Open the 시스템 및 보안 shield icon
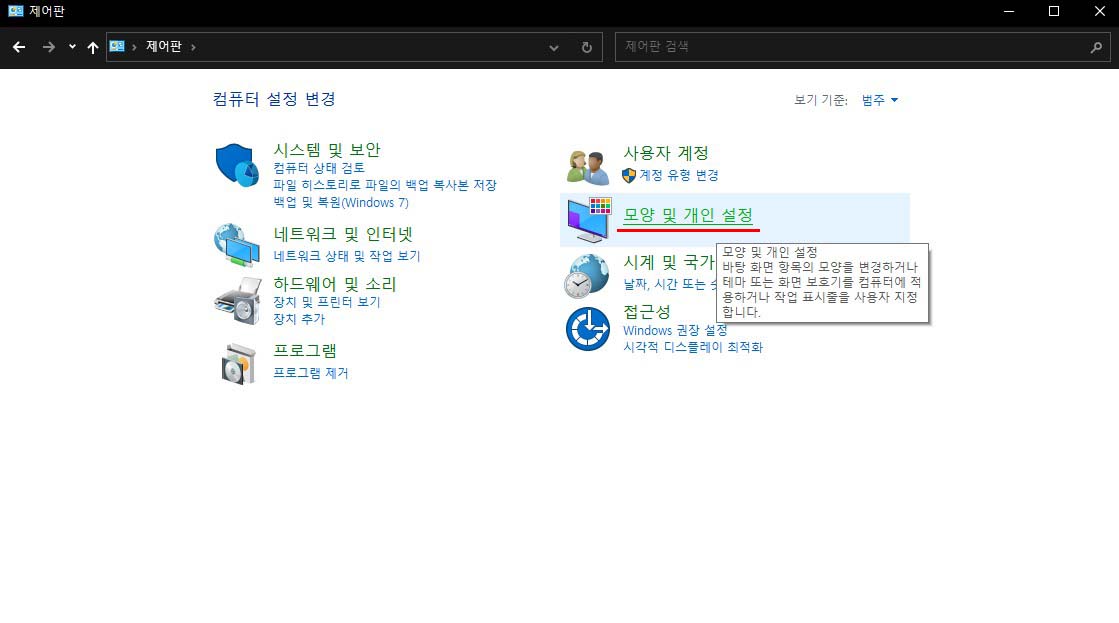Image resolution: width=1119 pixels, height=623 pixels. (237, 165)
